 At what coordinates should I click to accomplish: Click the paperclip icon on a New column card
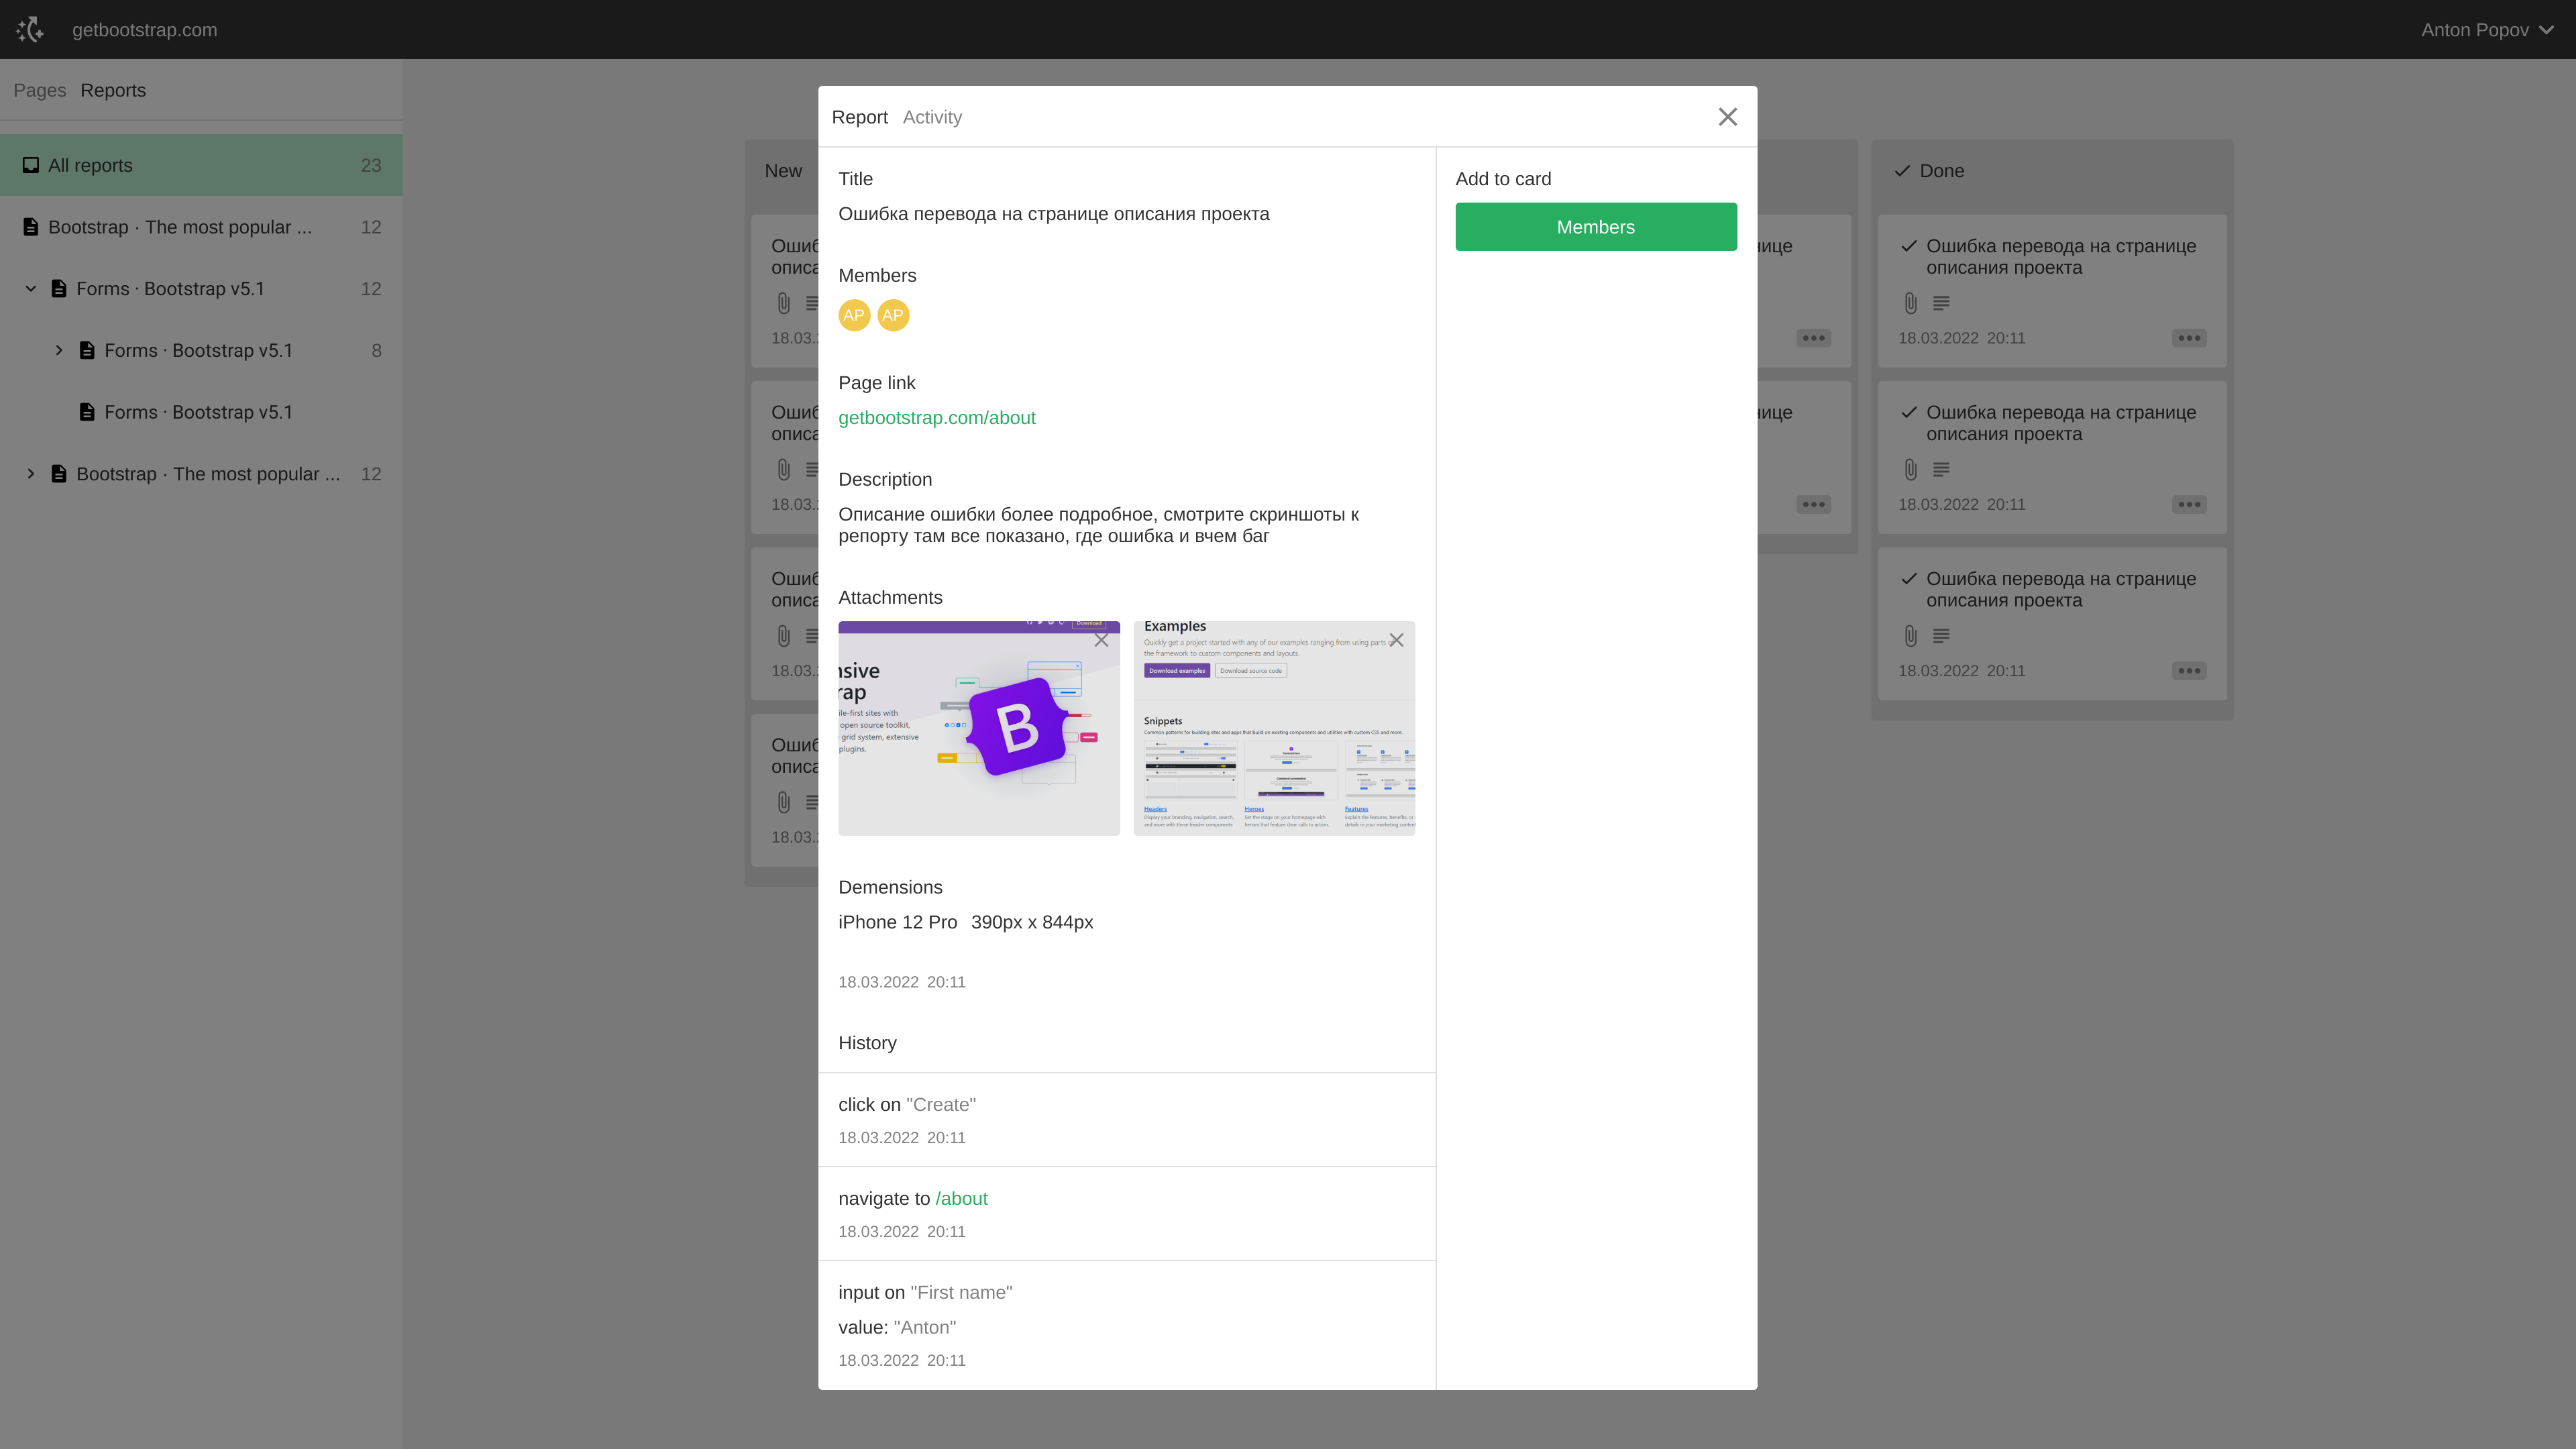click(x=782, y=303)
